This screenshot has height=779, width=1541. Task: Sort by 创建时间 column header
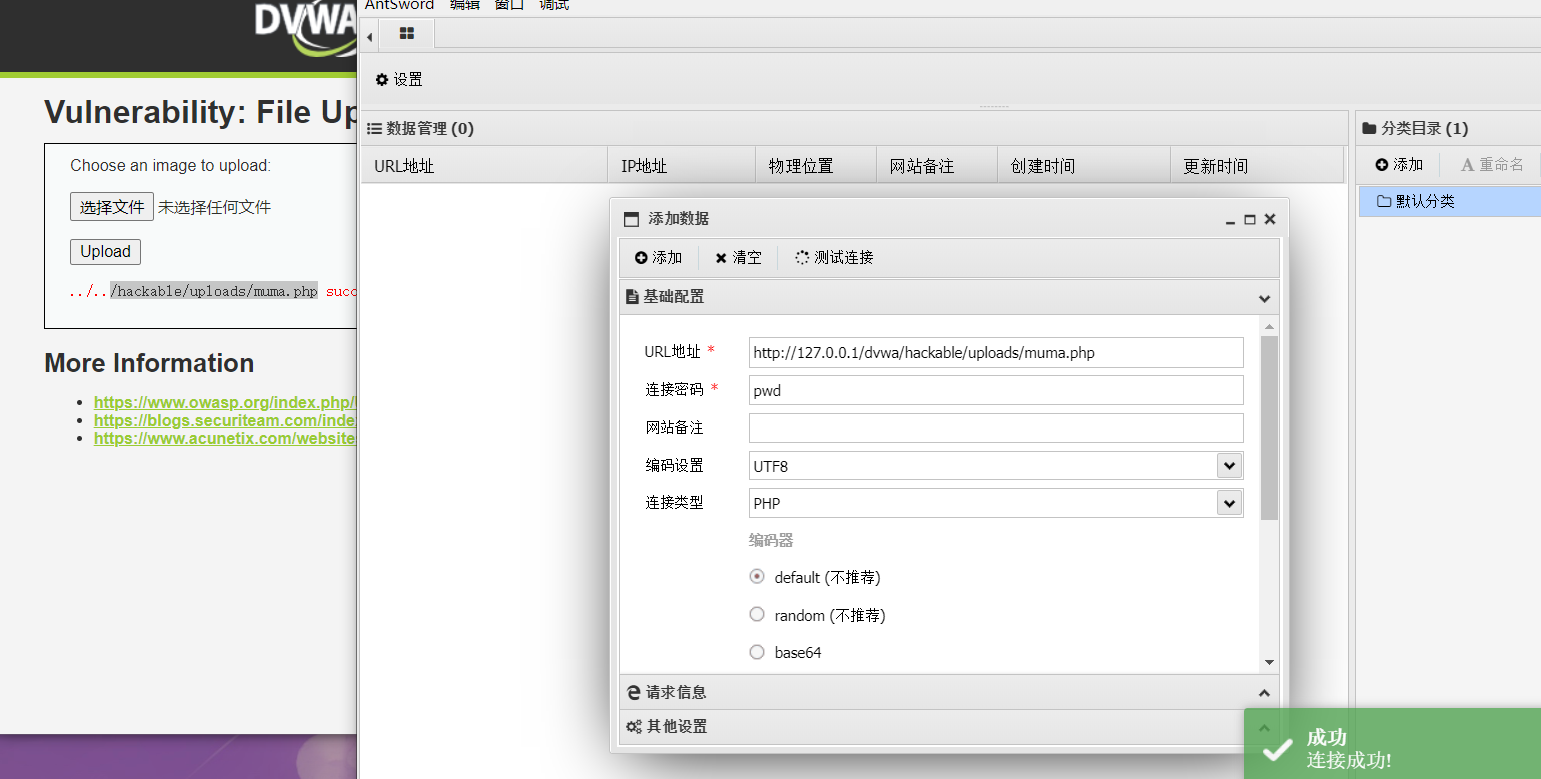(1083, 165)
